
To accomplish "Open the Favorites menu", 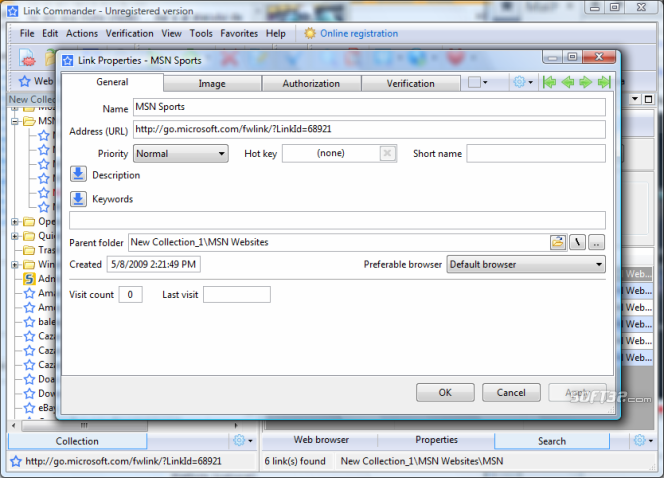I will 239,33.
